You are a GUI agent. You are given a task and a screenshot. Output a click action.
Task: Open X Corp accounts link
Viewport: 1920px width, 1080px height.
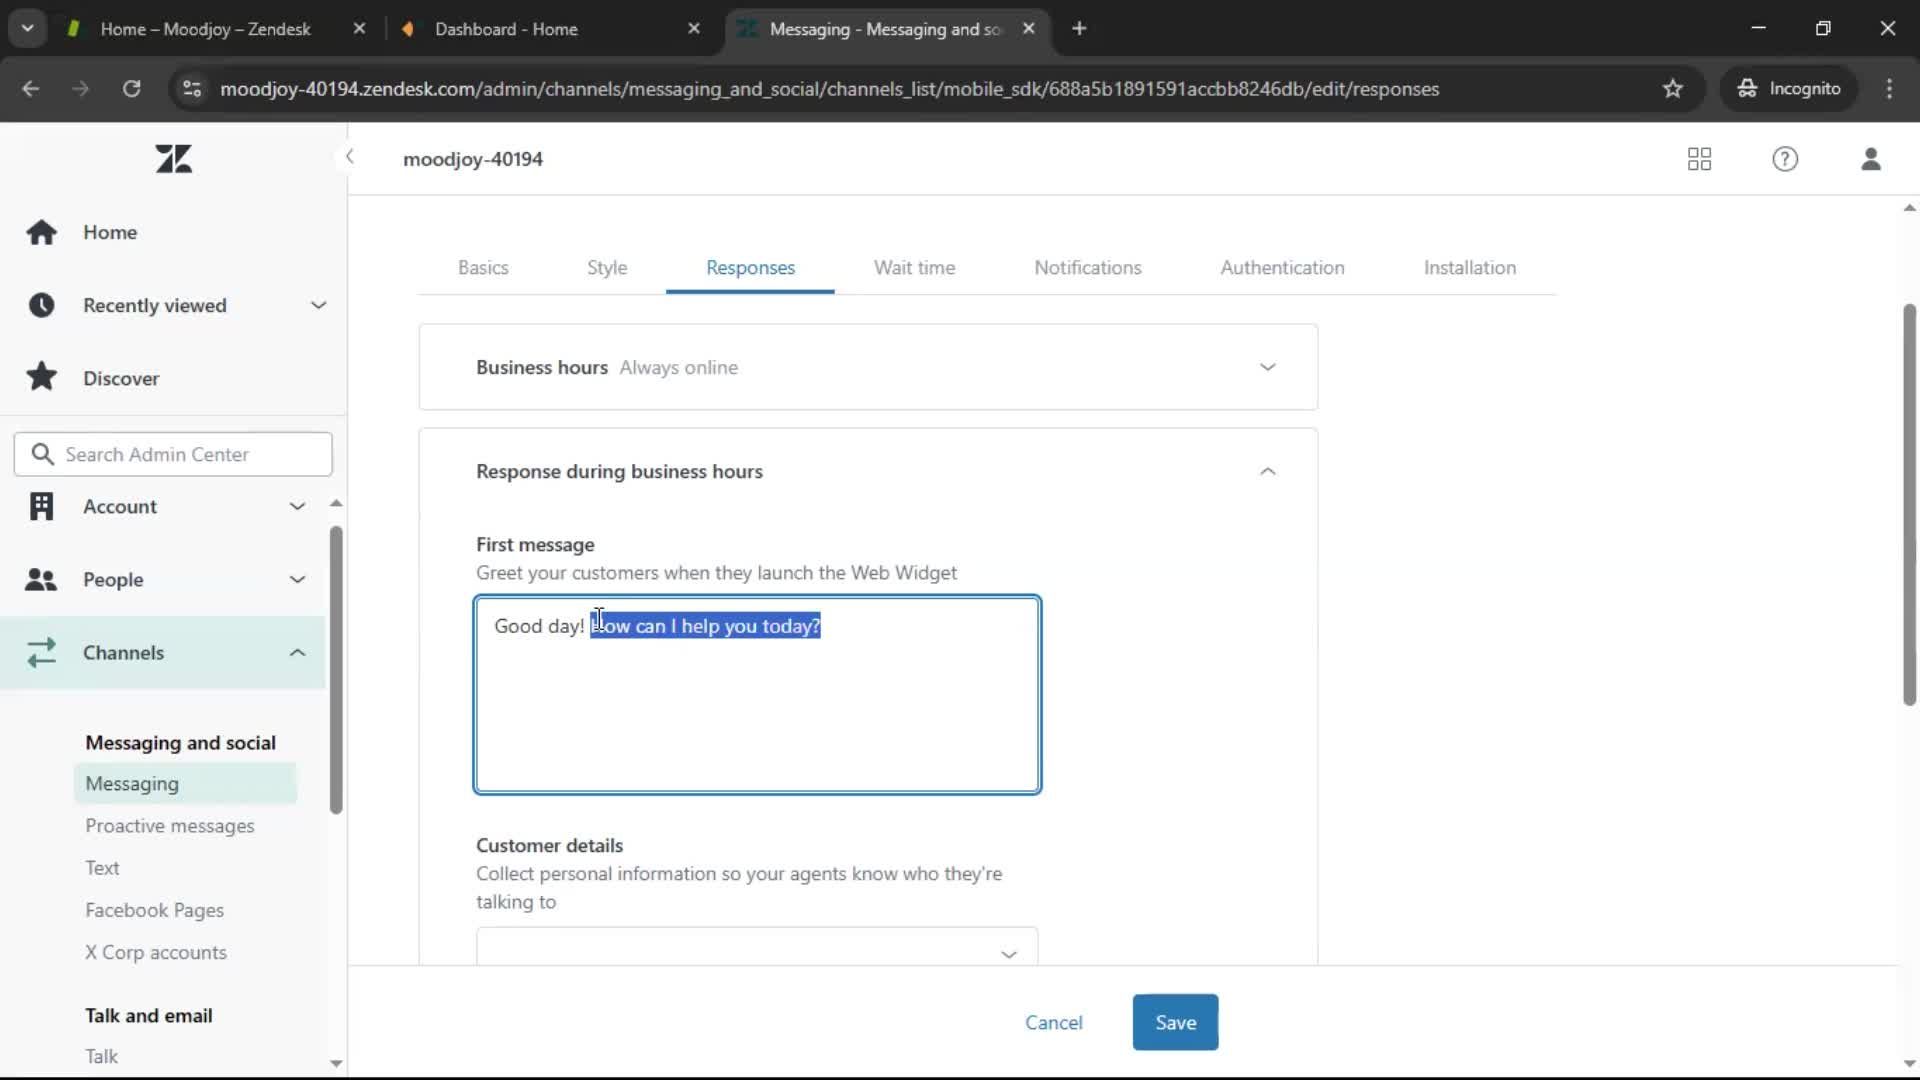pos(155,952)
